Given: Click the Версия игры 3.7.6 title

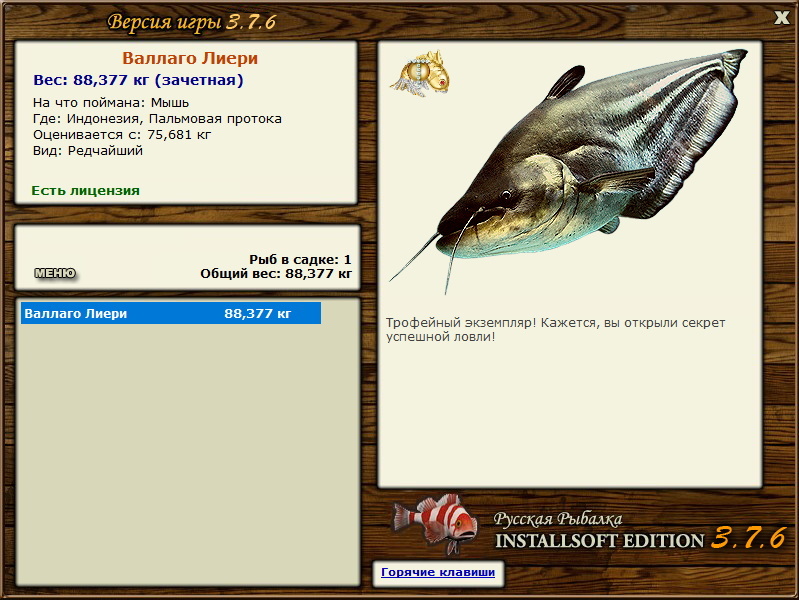Looking at the screenshot, I should tap(192, 22).
